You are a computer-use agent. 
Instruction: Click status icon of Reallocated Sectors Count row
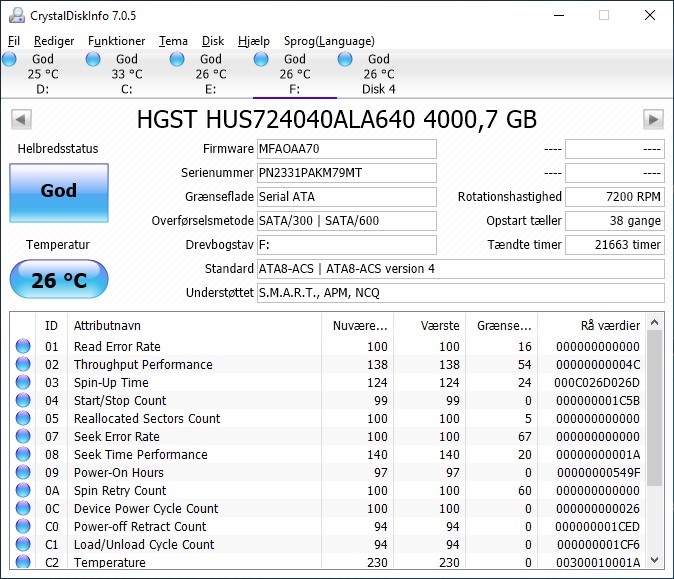(x=23, y=418)
